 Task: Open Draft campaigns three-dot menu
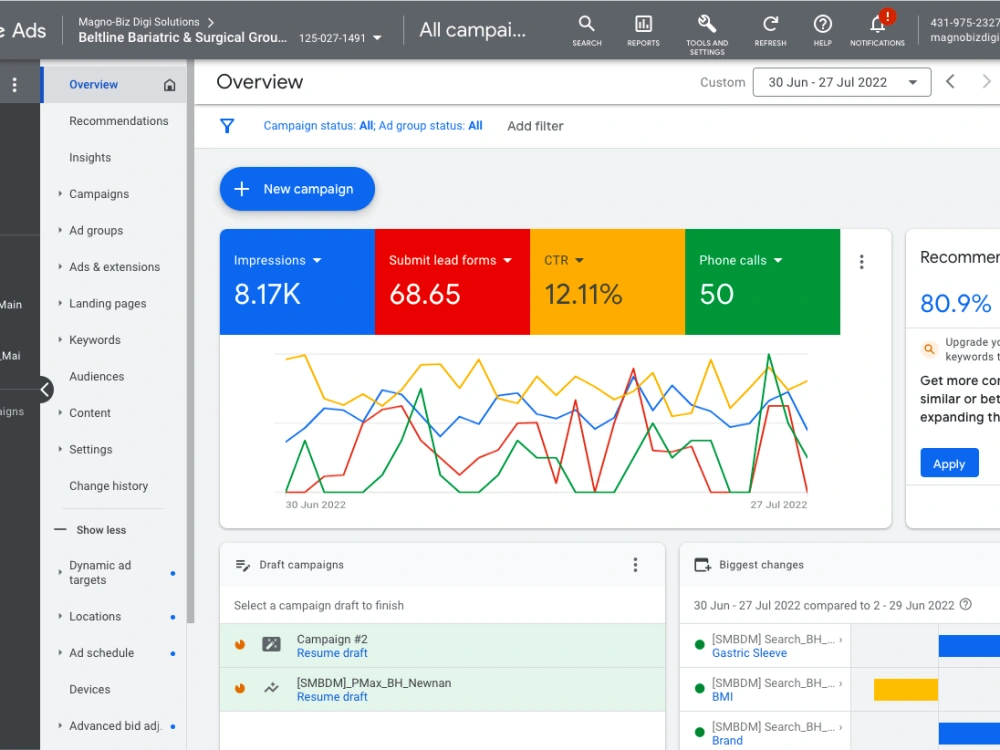point(635,564)
